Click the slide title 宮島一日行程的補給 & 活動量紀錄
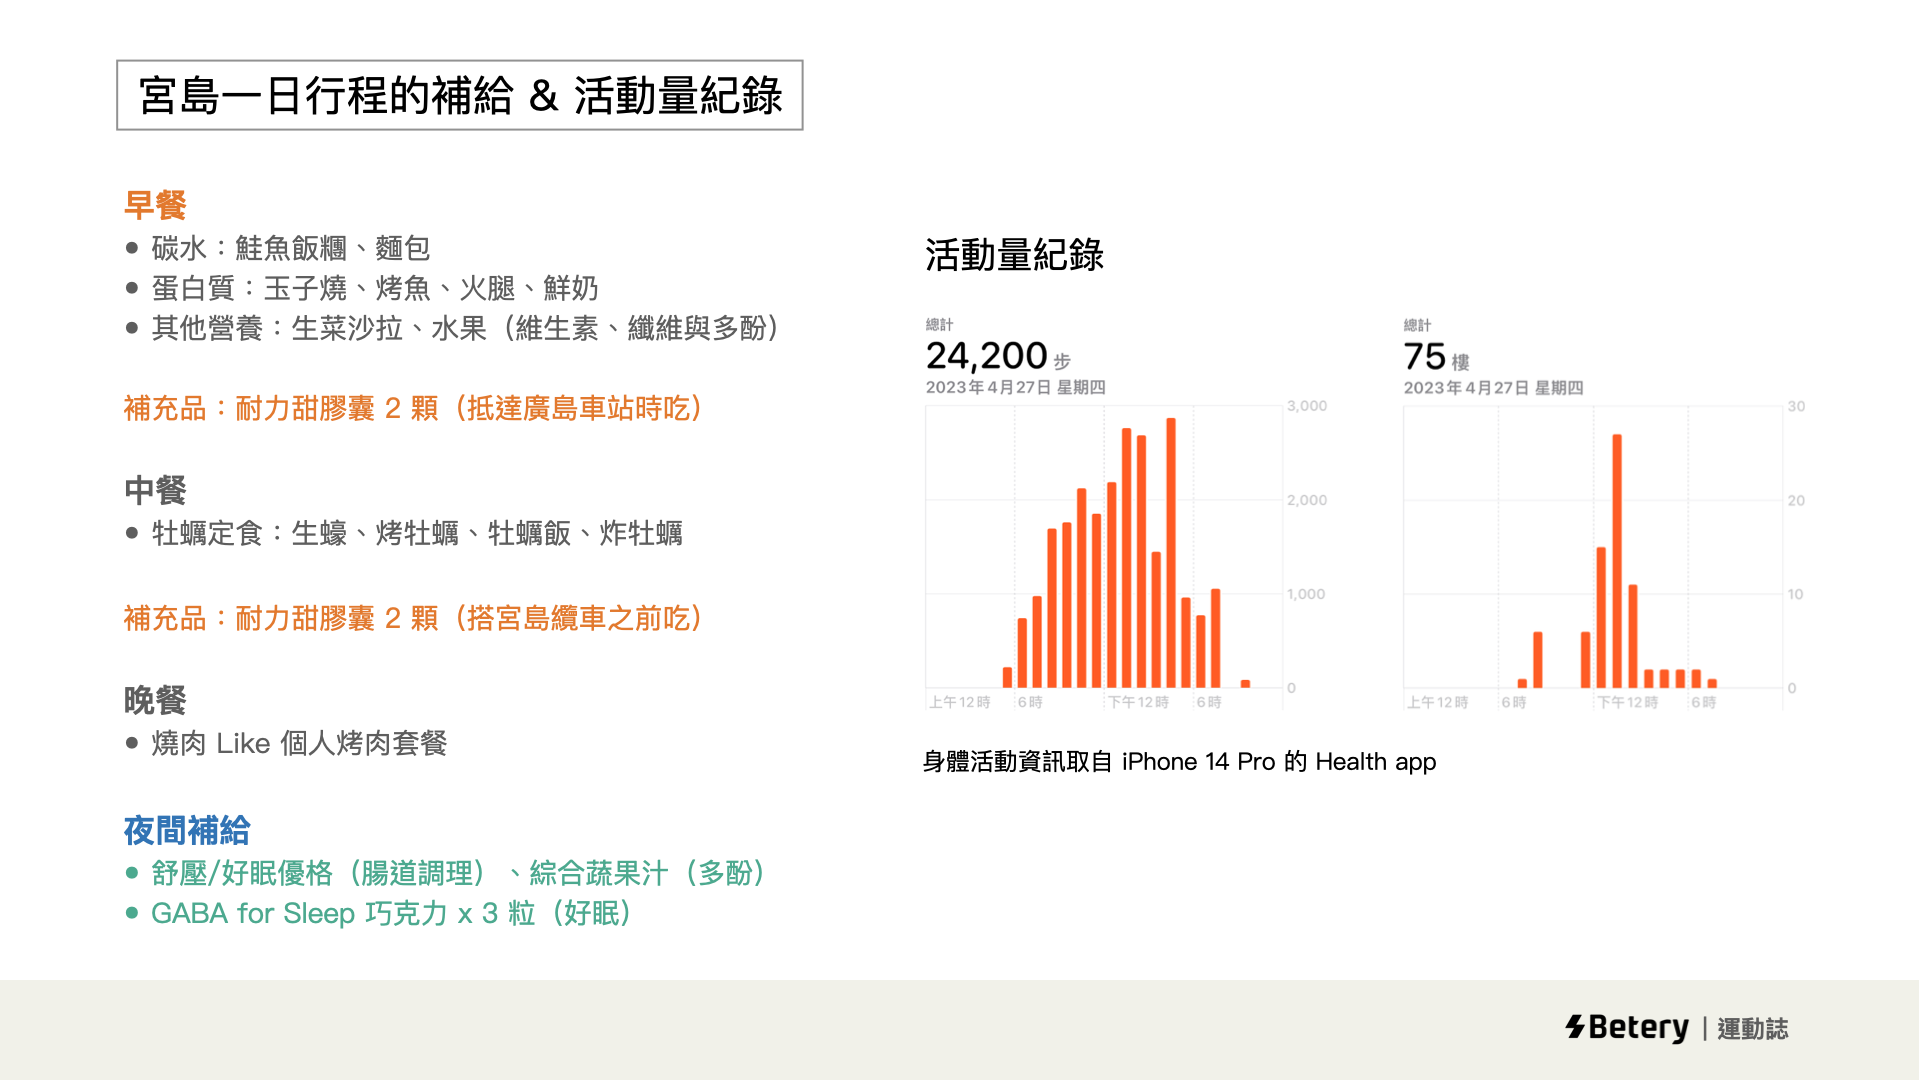 point(460,96)
